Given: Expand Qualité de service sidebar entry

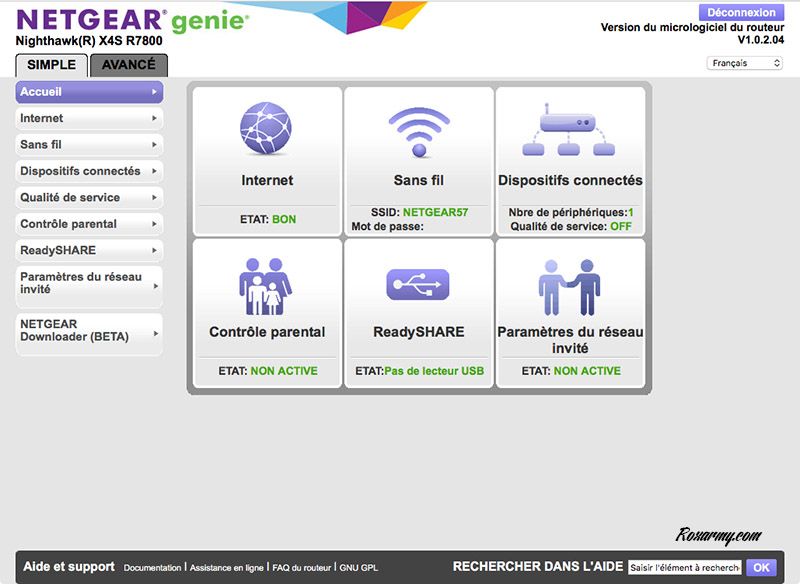Looking at the screenshot, I should tap(88, 198).
